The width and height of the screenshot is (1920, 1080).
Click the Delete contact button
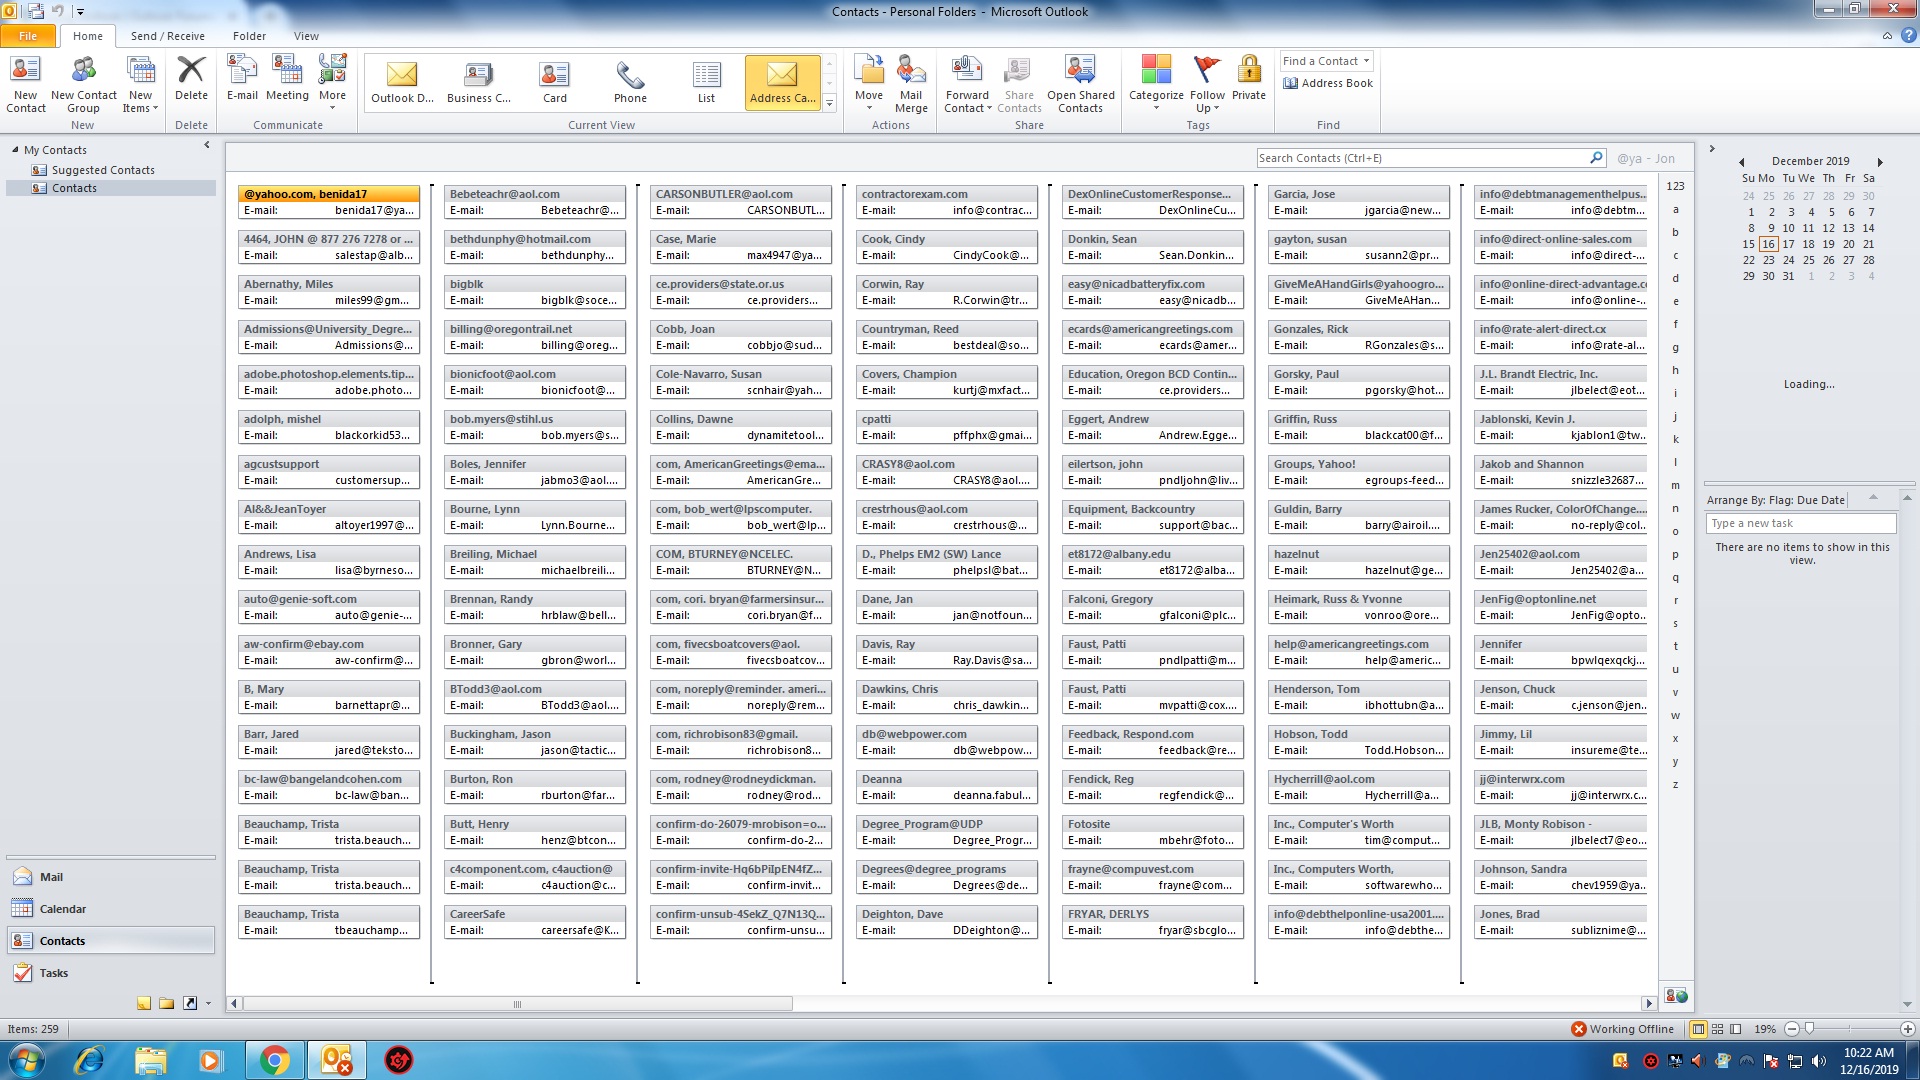[x=191, y=84]
